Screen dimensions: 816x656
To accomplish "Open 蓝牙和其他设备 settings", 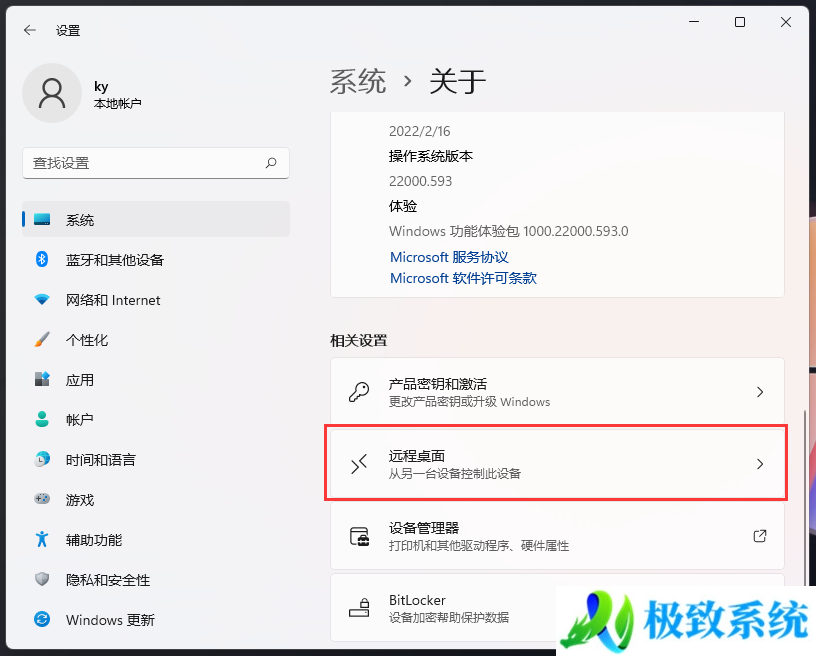I will [x=156, y=260].
